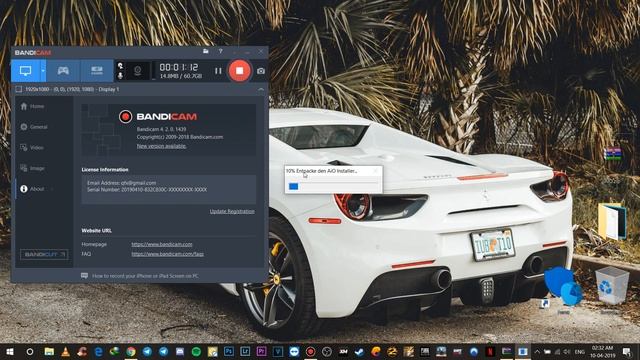The height and width of the screenshot is (360, 640).
Task: Click New version available link
Action: [x=161, y=146]
